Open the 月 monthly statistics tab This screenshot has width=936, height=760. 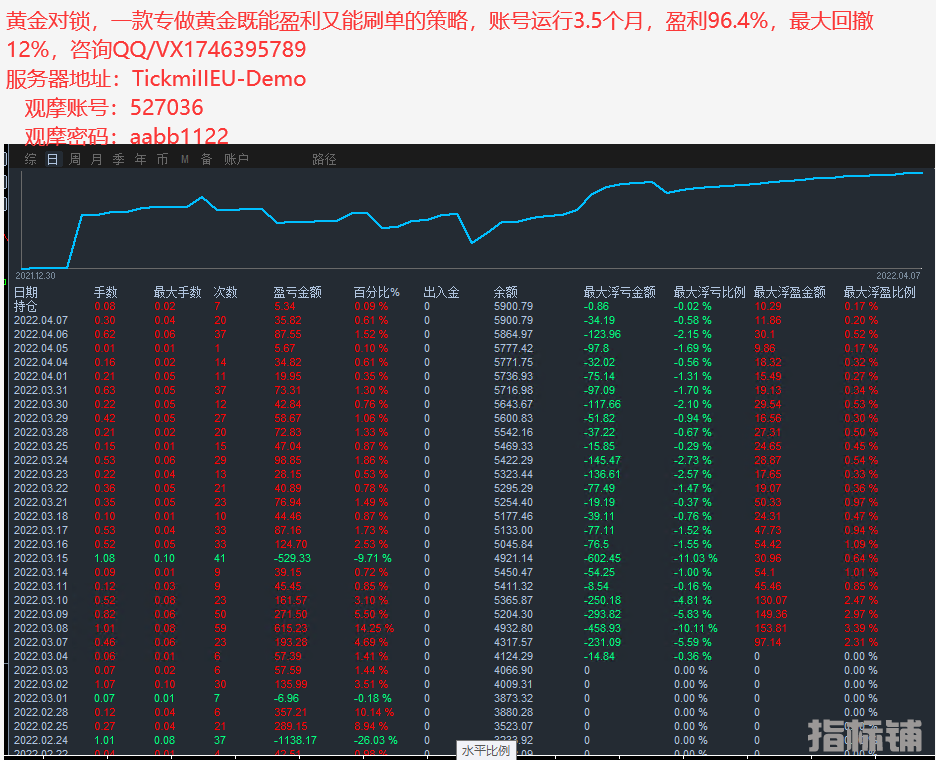click(x=97, y=159)
